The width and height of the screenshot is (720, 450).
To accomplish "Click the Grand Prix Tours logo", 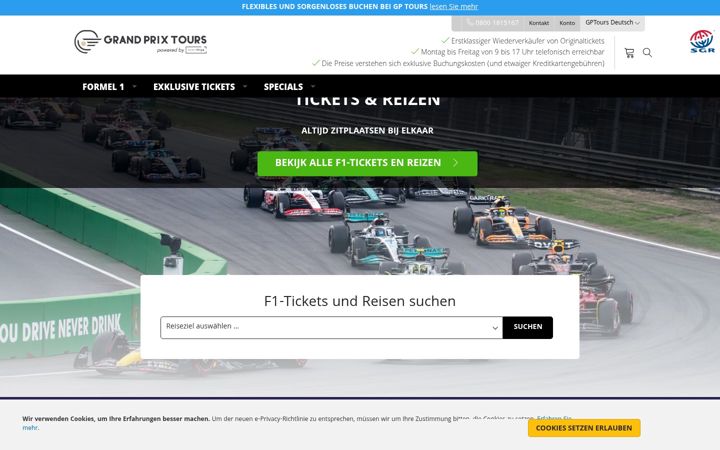I will coord(141,42).
